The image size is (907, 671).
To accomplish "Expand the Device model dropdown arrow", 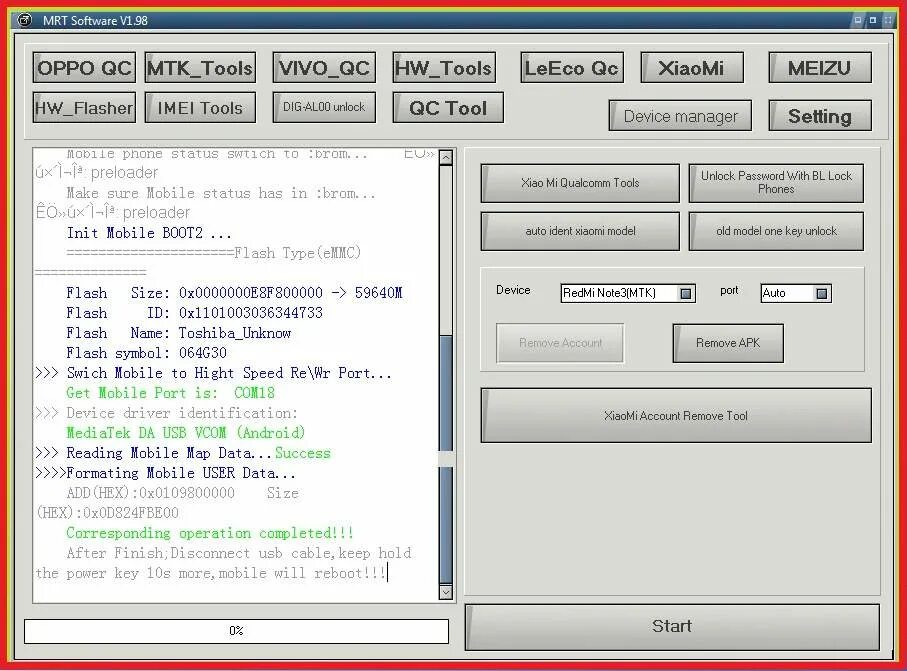I will pyautogui.click(x=685, y=293).
